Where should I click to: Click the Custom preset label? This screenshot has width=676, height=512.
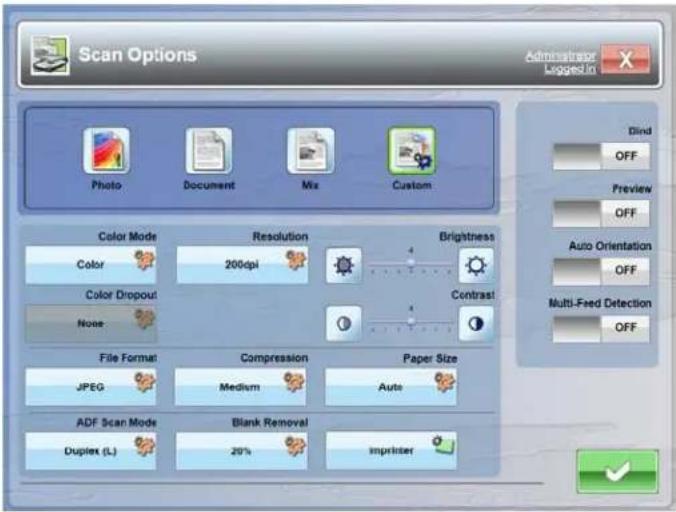point(412,185)
